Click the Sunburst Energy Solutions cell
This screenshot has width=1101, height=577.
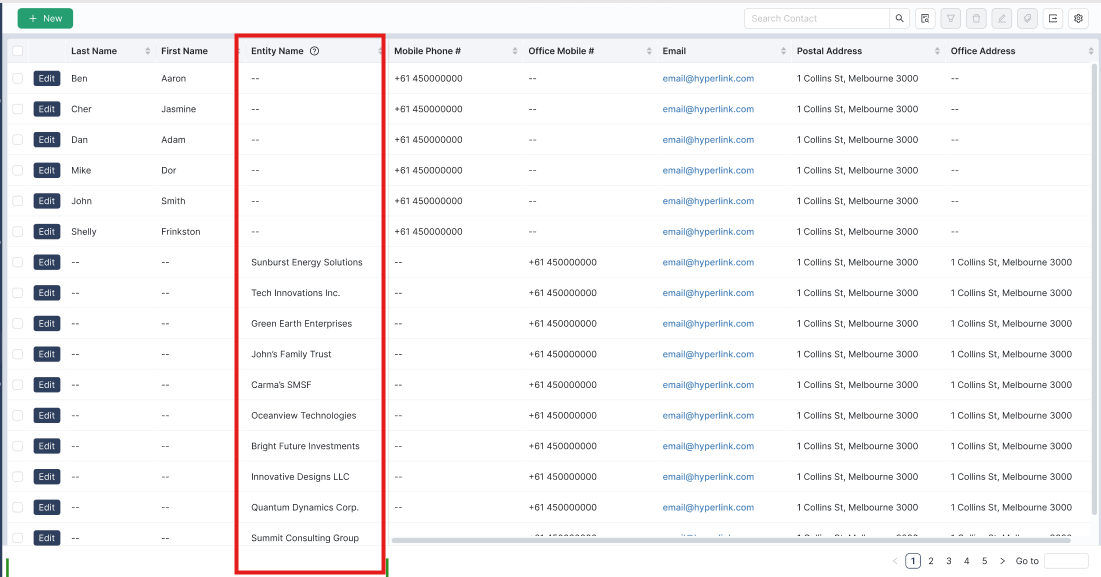tap(307, 263)
